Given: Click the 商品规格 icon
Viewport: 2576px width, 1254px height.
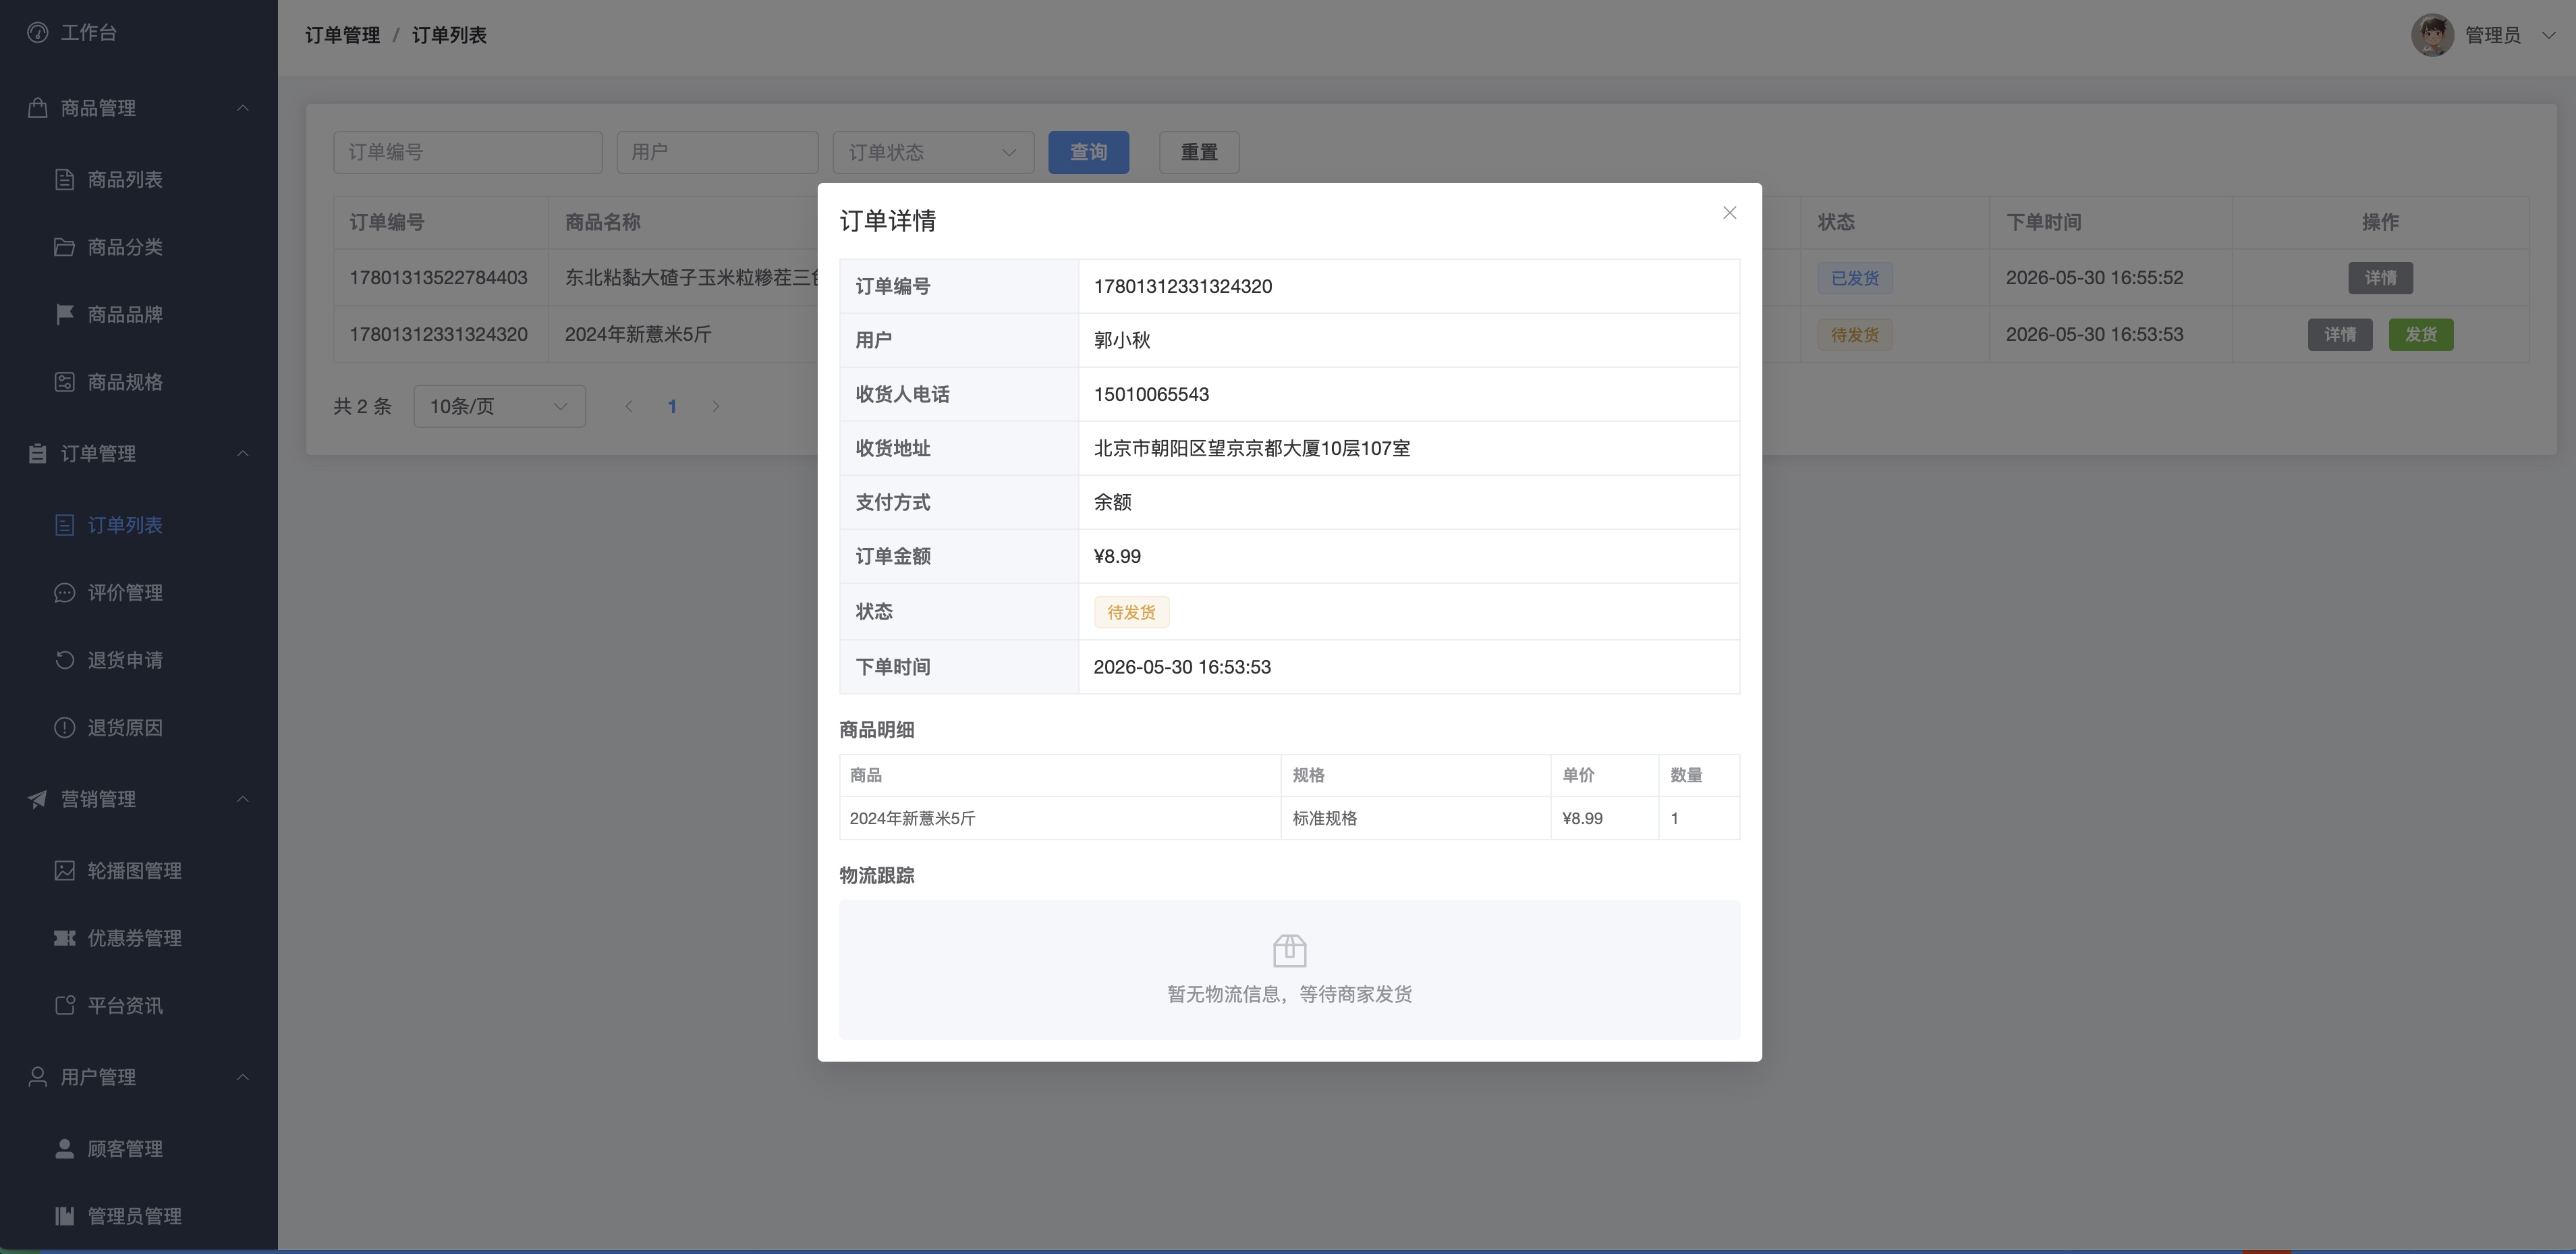Looking at the screenshot, I should (x=64, y=382).
